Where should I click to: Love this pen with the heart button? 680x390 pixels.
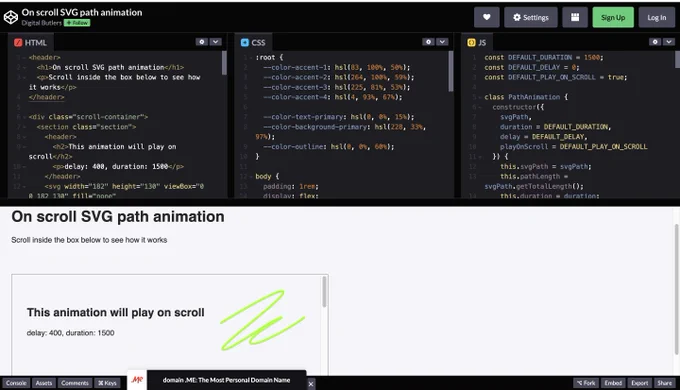coord(487,17)
